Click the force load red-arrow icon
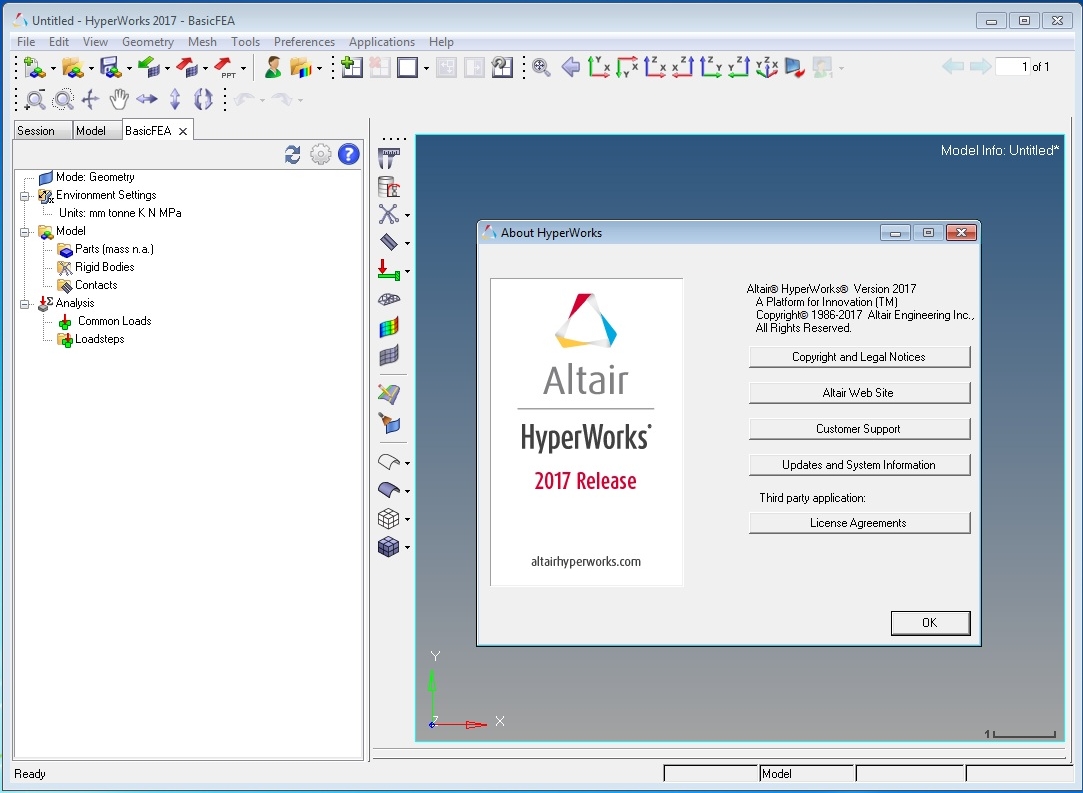The height and width of the screenshot is (793, 1083). 389,271
